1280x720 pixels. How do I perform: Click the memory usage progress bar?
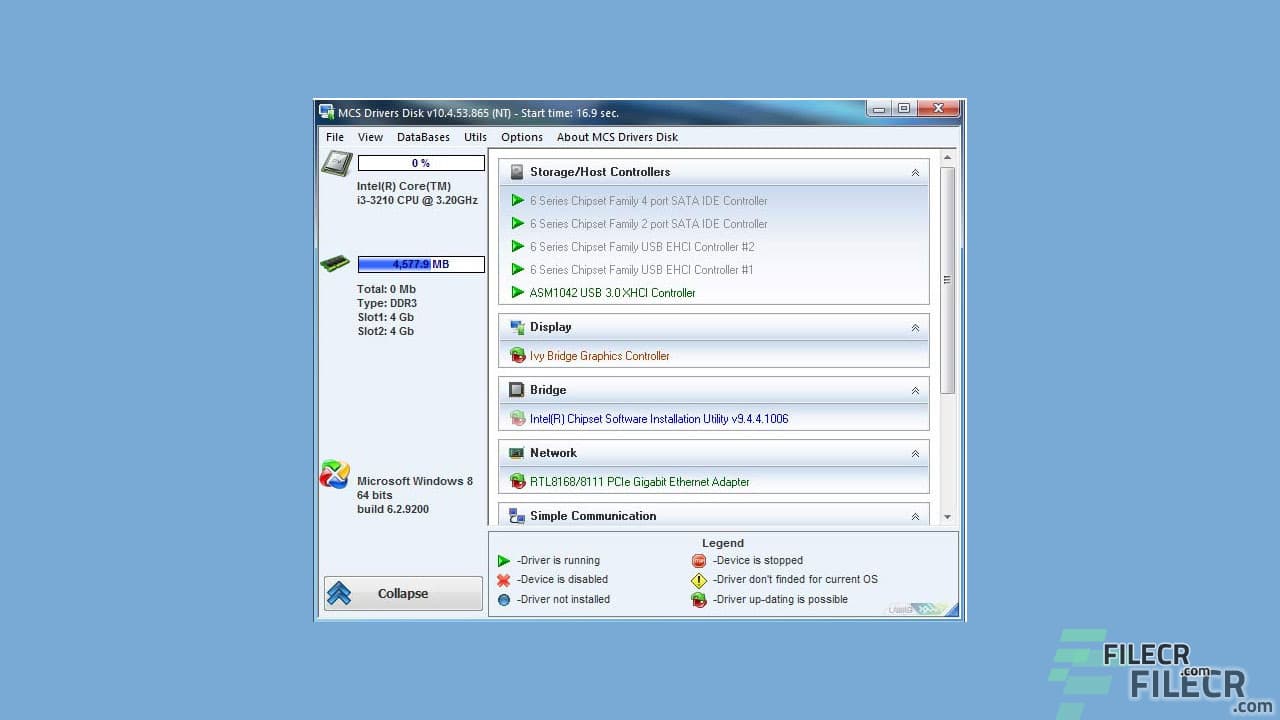(x=420, y=264)
